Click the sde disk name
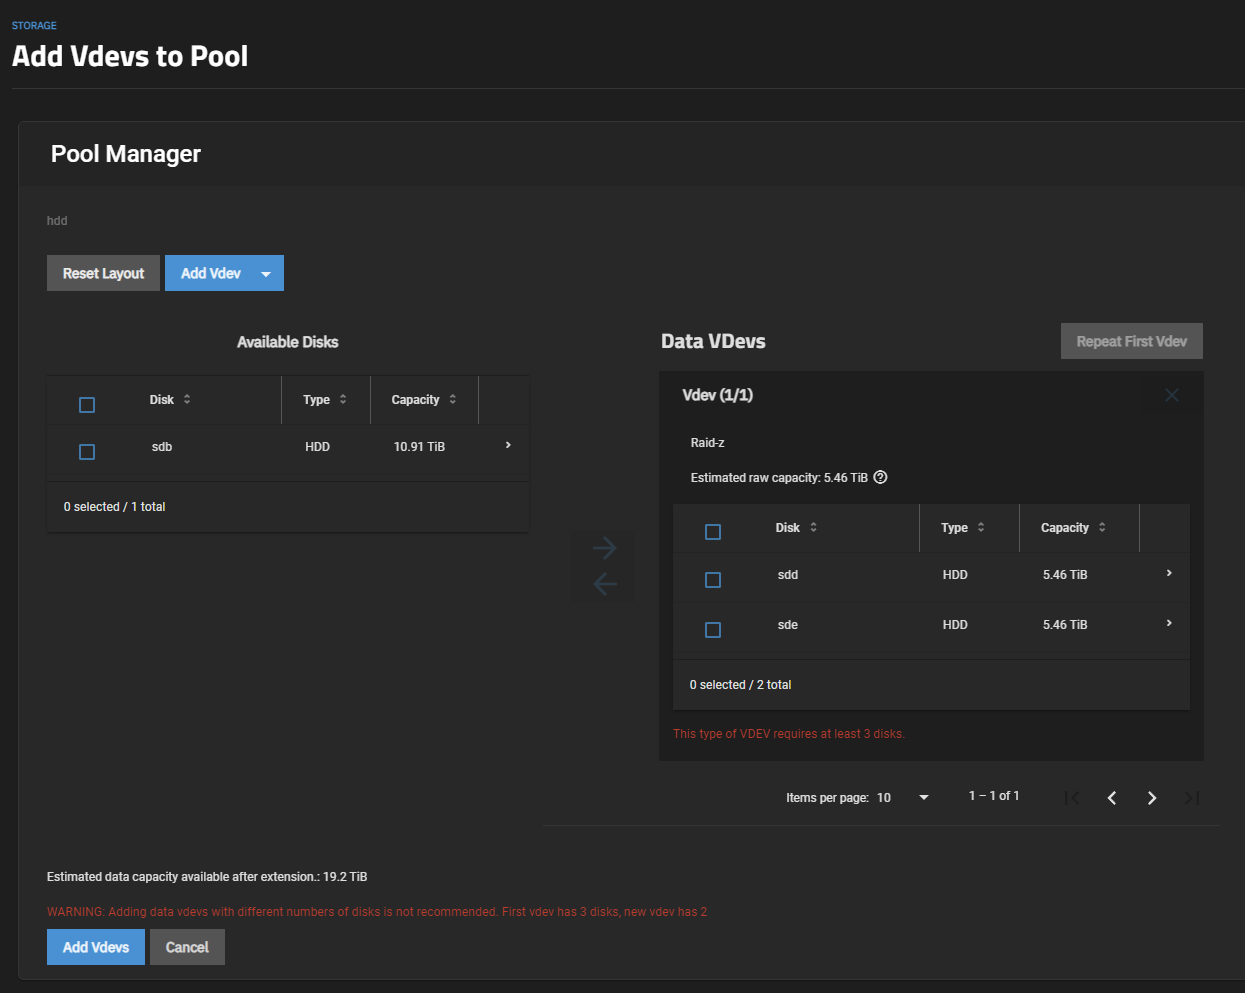The height and width of the screenshot is (993, 1245). coord(788,625)
